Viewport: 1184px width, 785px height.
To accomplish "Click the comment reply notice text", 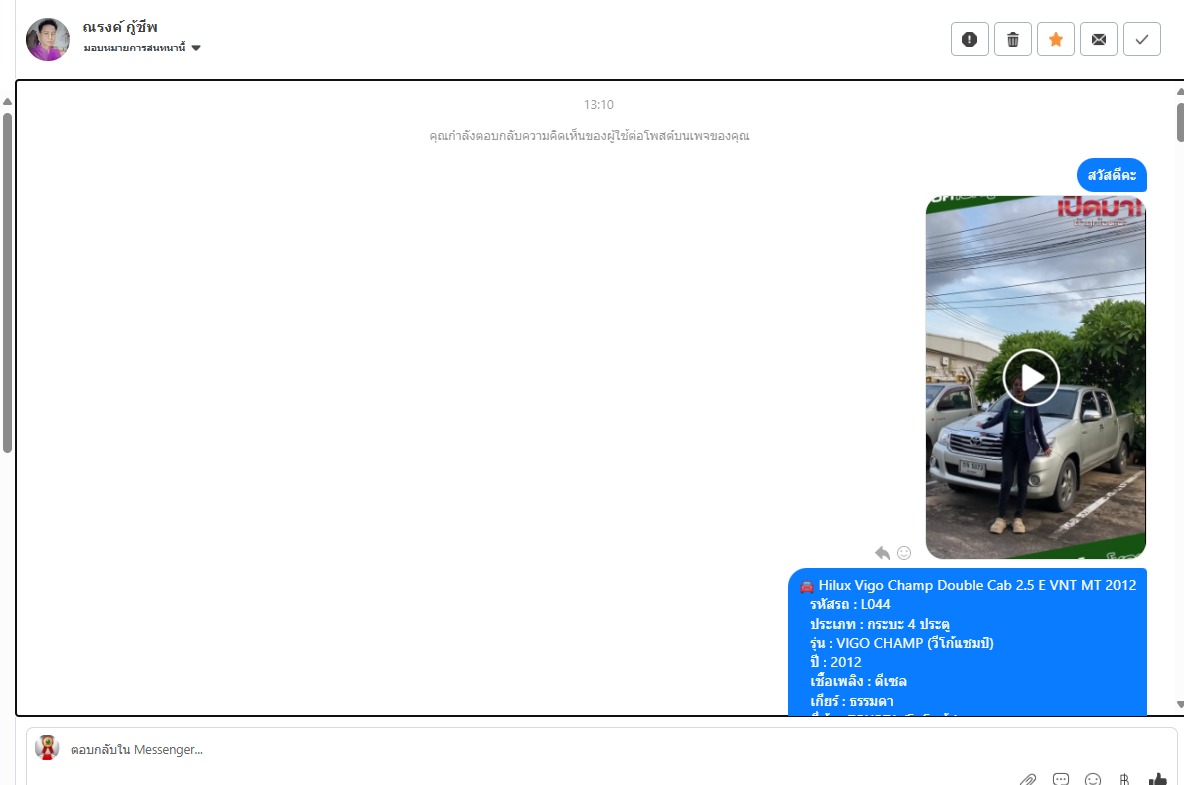I will (589, 136).
